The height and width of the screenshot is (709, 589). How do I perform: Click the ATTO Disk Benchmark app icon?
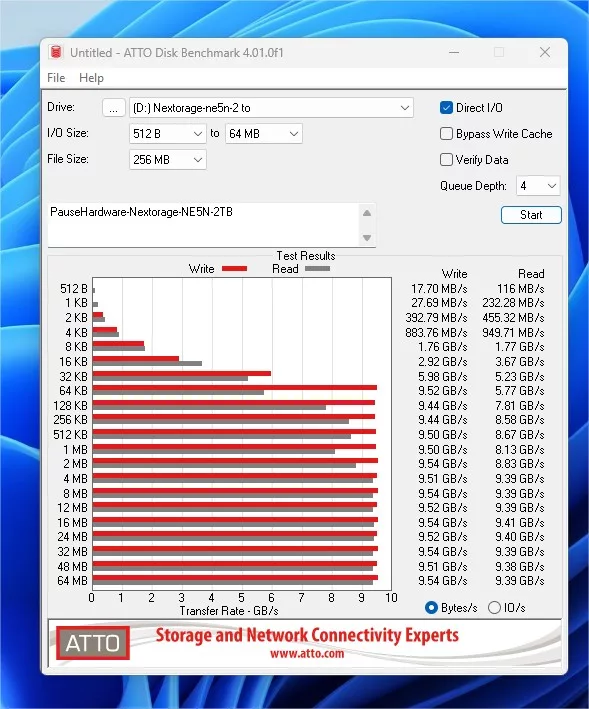56,52
